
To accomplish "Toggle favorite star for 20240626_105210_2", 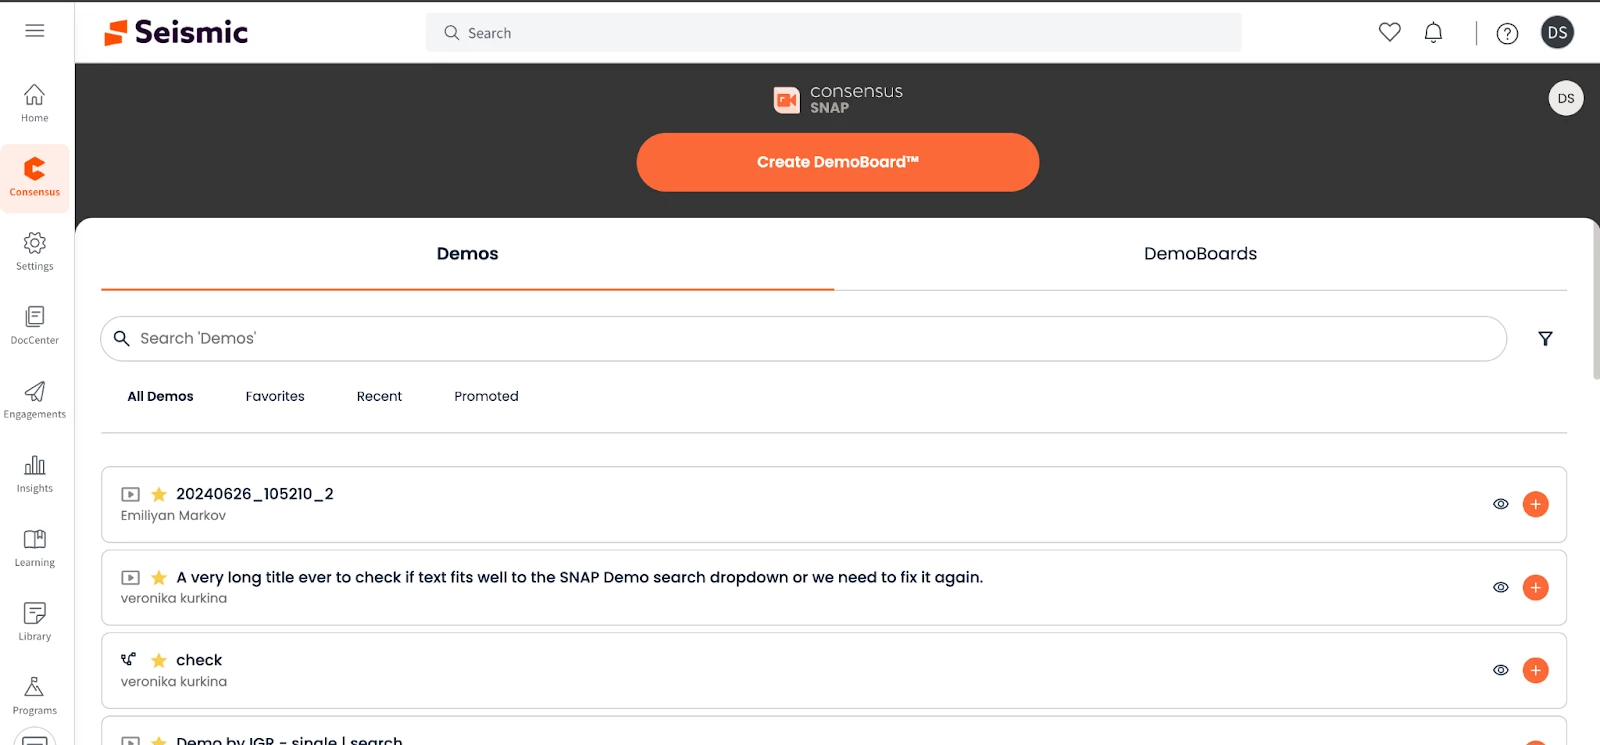I will [159, 494].
